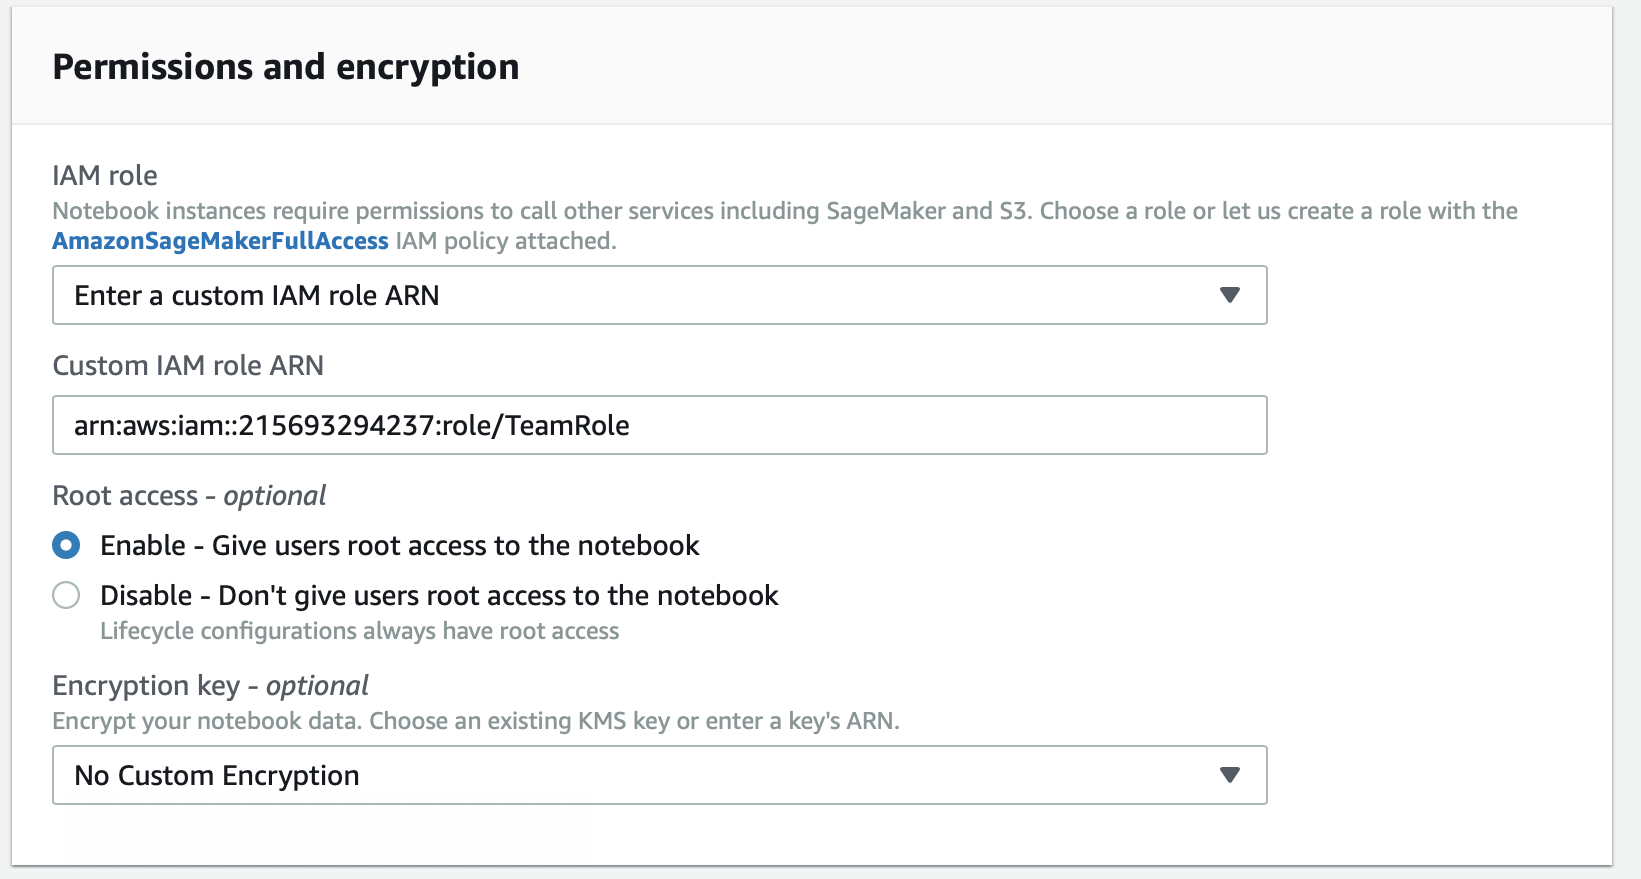Click the 'IAM role' field label
The image size is (1641, 879).
105,175
